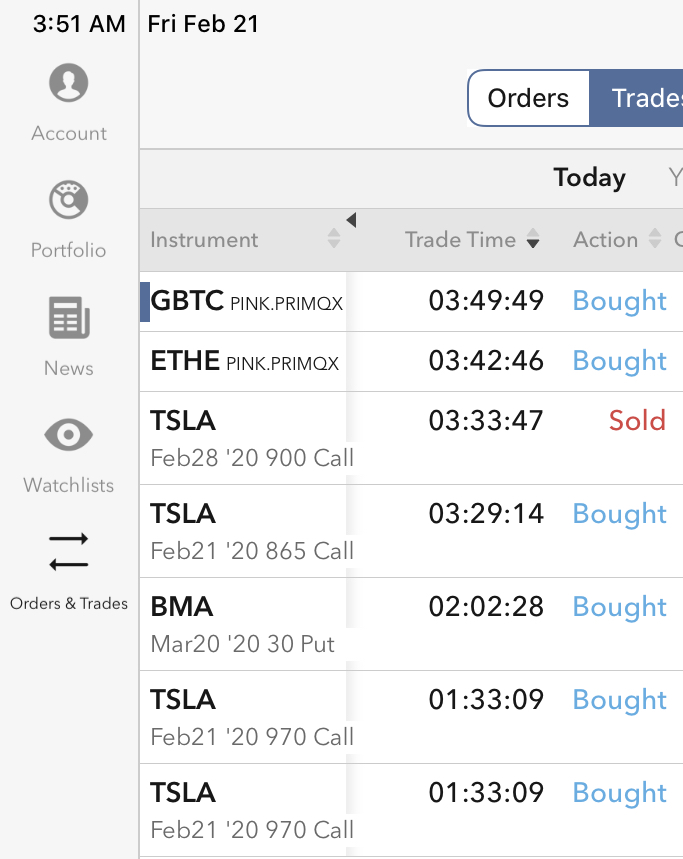Select the TSLA Feb21 865 Call trade
Screen dimensions: 683x859
252,531
